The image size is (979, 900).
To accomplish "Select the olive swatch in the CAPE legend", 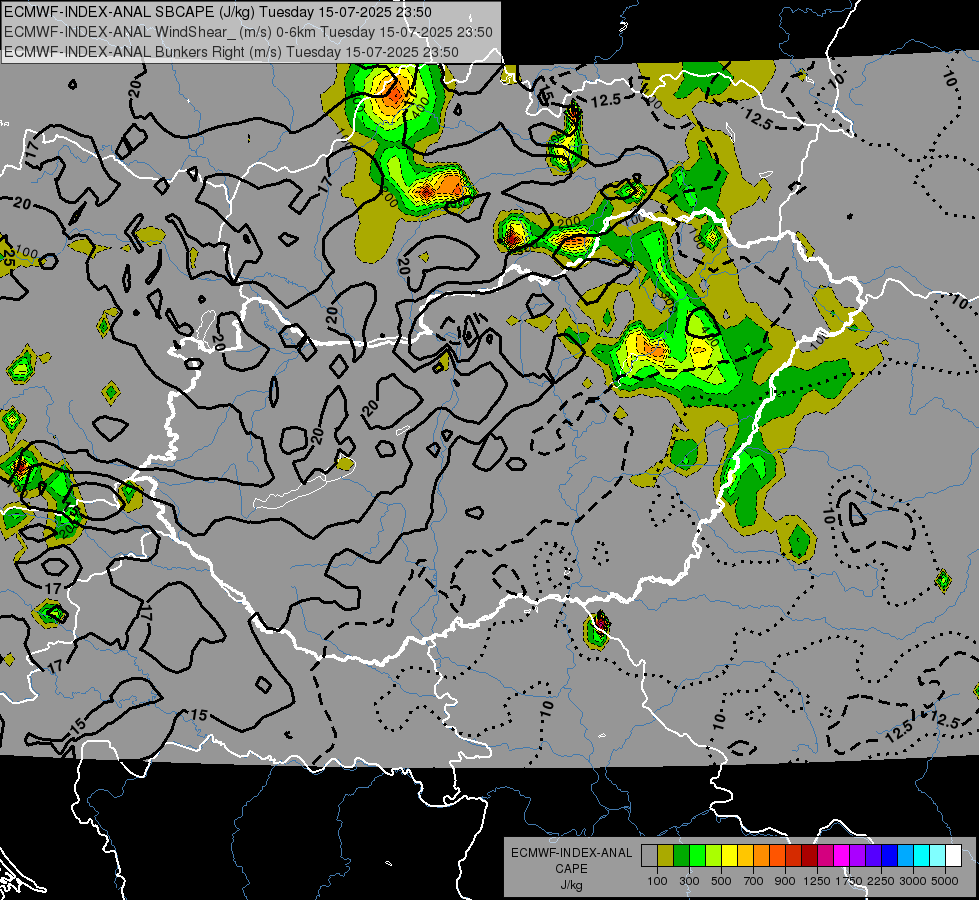I will click(x=666, y=855).
